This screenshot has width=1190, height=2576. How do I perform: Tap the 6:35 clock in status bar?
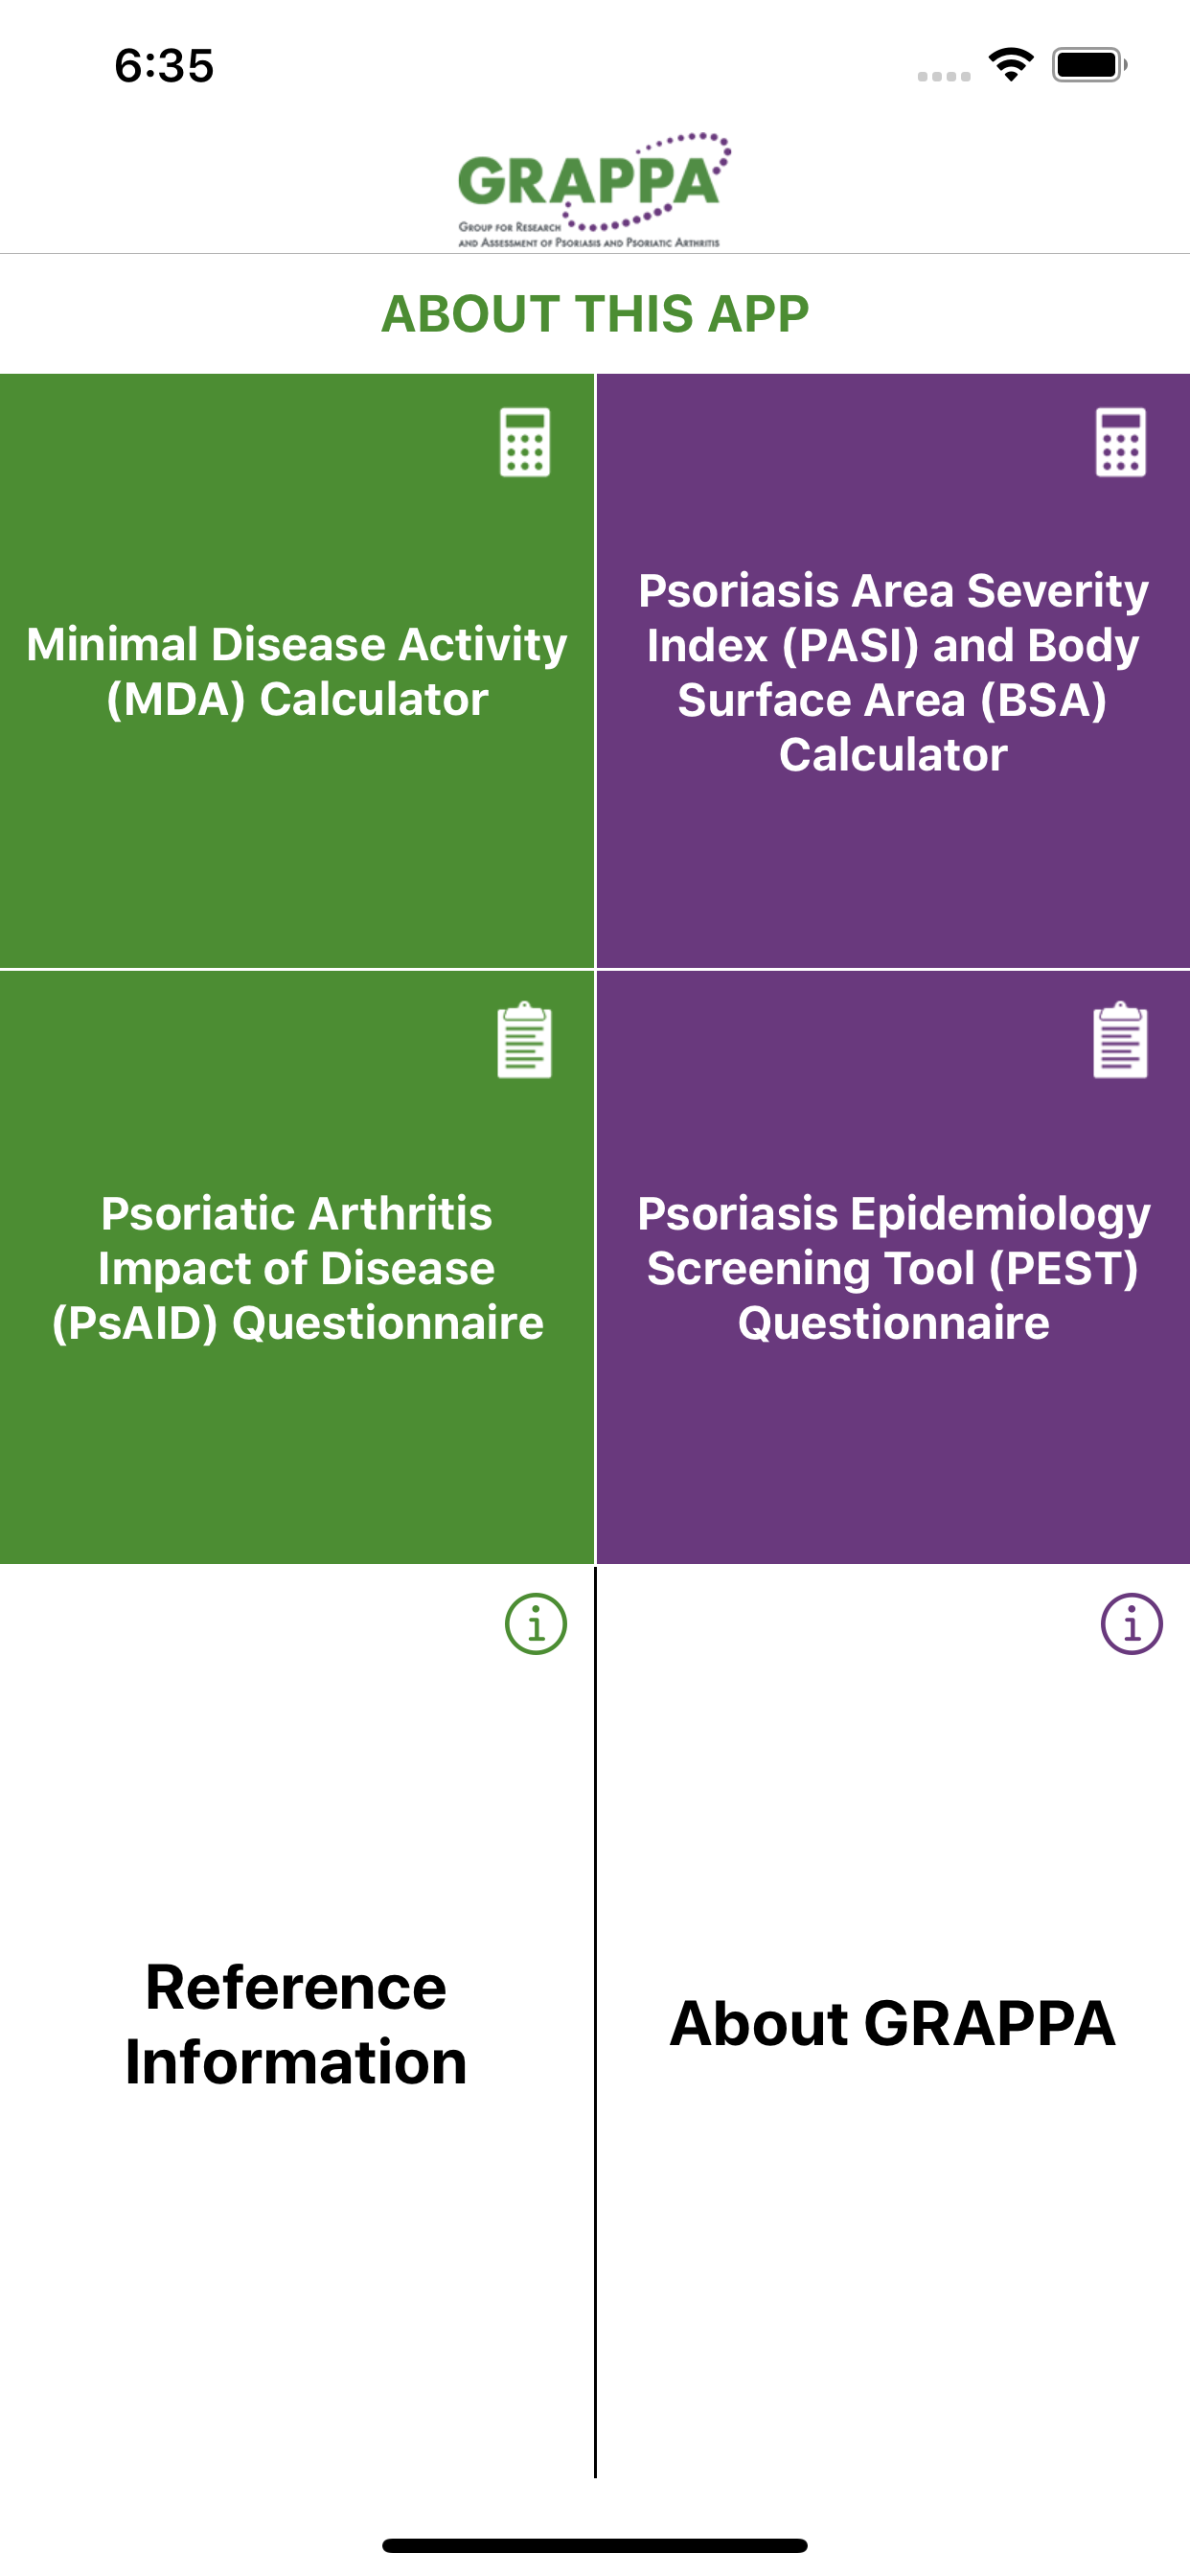(164, 66)
